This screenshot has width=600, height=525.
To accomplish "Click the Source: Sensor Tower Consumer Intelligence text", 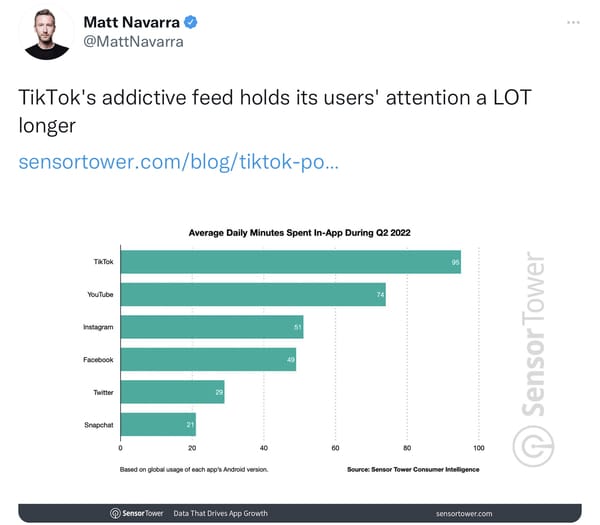I will click(x=413, y=469).
